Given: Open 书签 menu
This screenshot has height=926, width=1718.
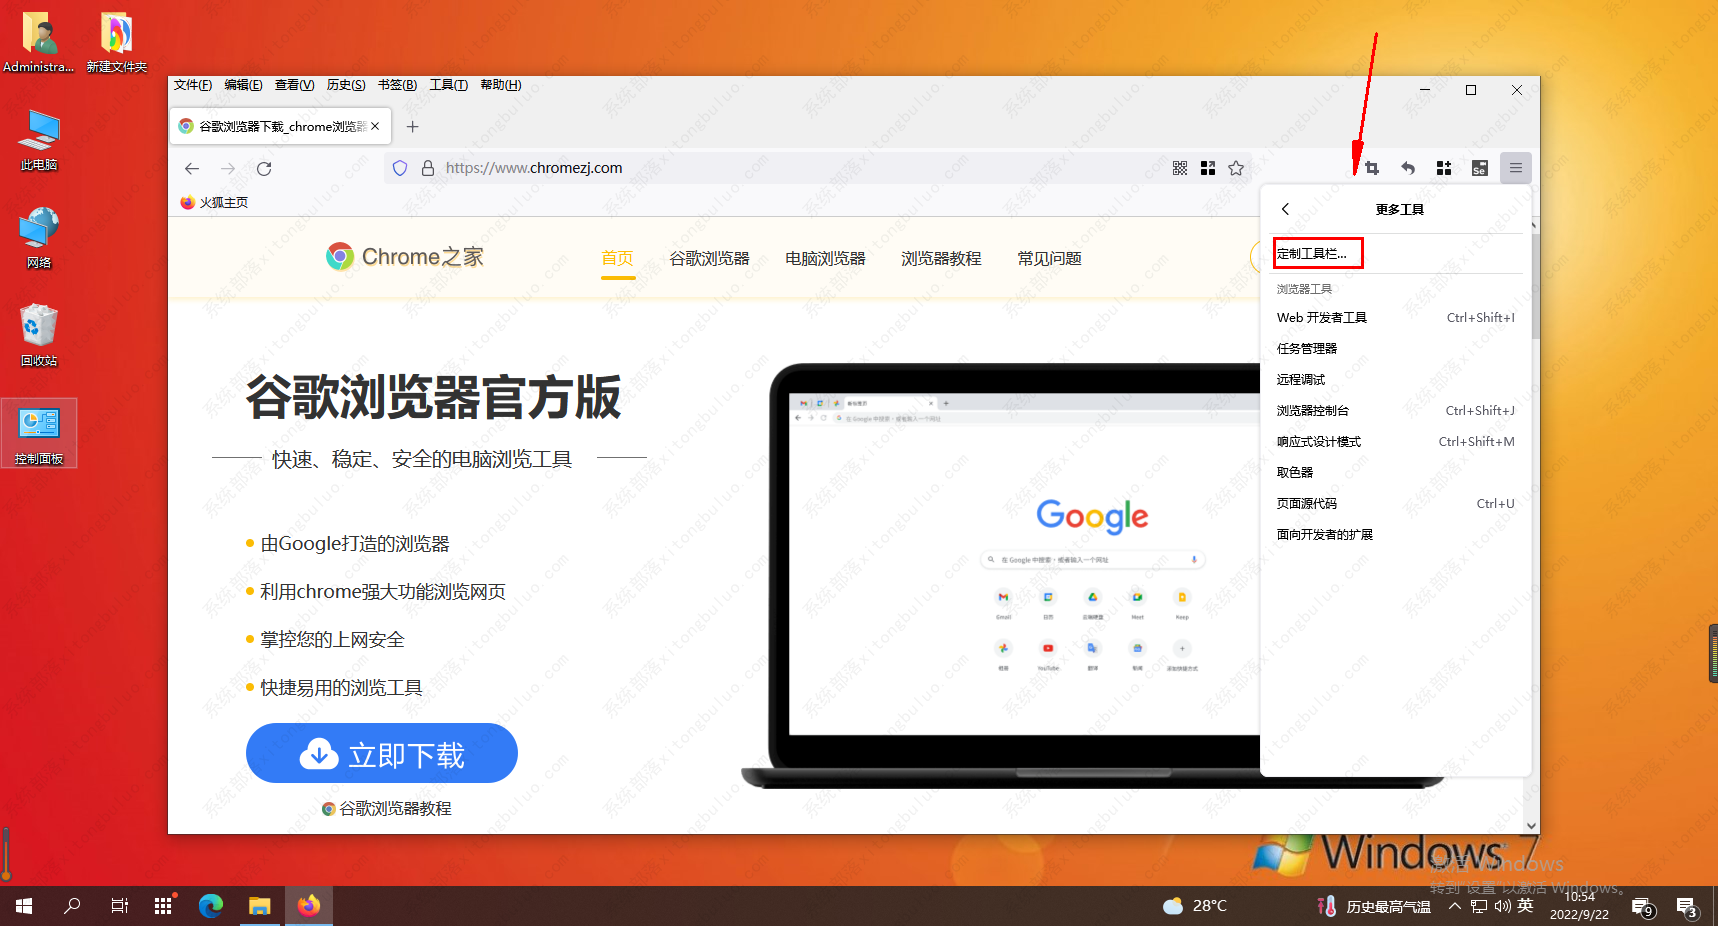Looking at the screenshot, I should [x=397, y=85].
